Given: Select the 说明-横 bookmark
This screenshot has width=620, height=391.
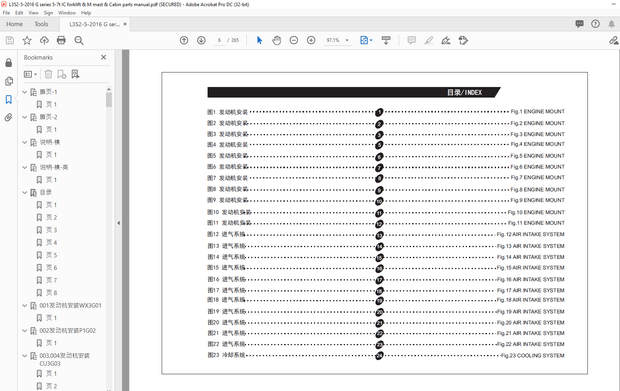Looking at the screenshot, I should point(50,142).
